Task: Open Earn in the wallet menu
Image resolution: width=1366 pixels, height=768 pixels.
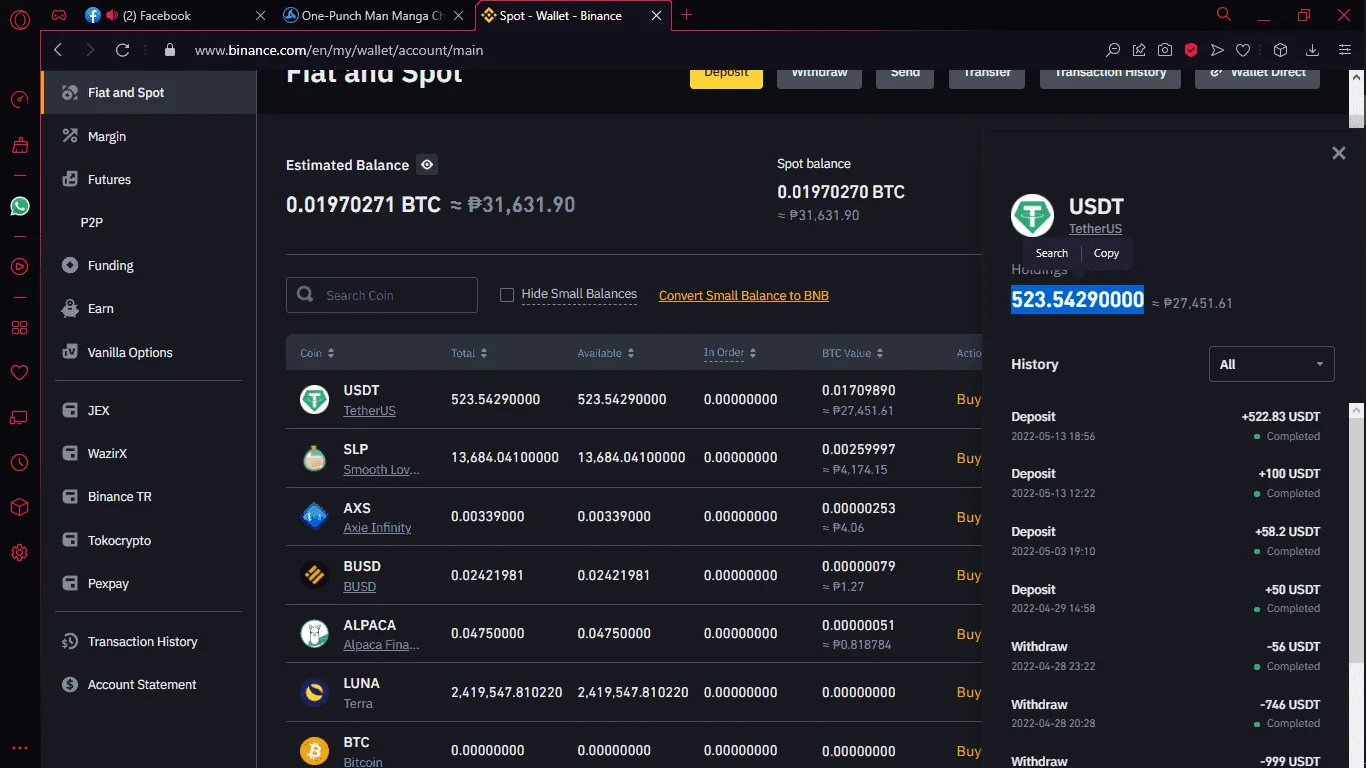Action: click(149, 309)
